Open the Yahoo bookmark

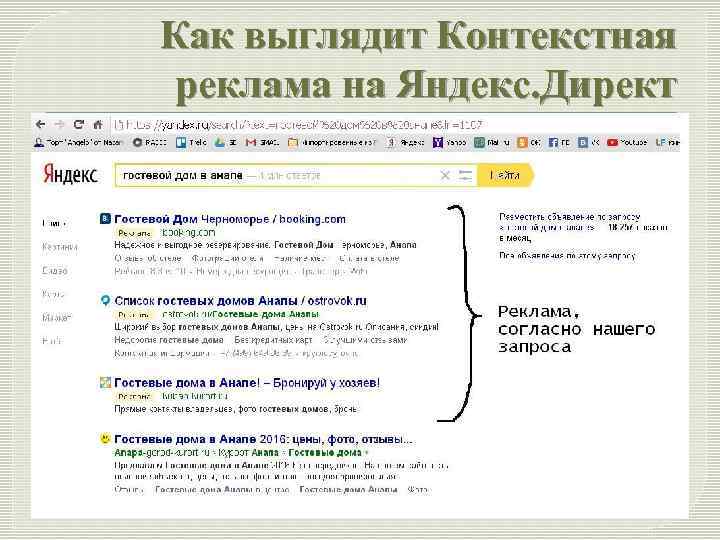point(450,143)
